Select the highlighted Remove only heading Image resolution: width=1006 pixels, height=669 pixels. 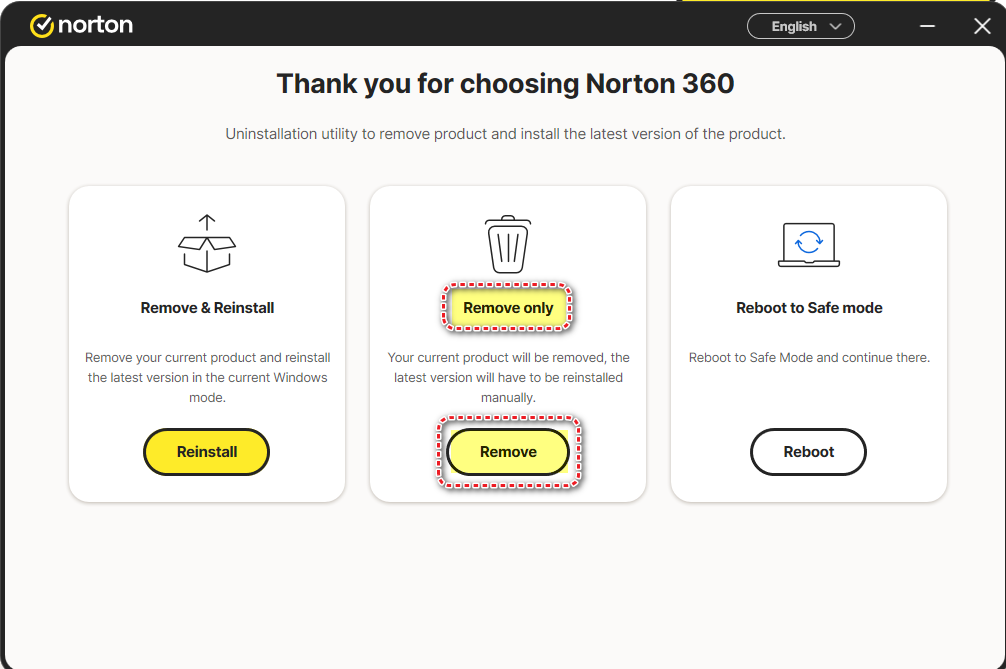tap(508, 308)
